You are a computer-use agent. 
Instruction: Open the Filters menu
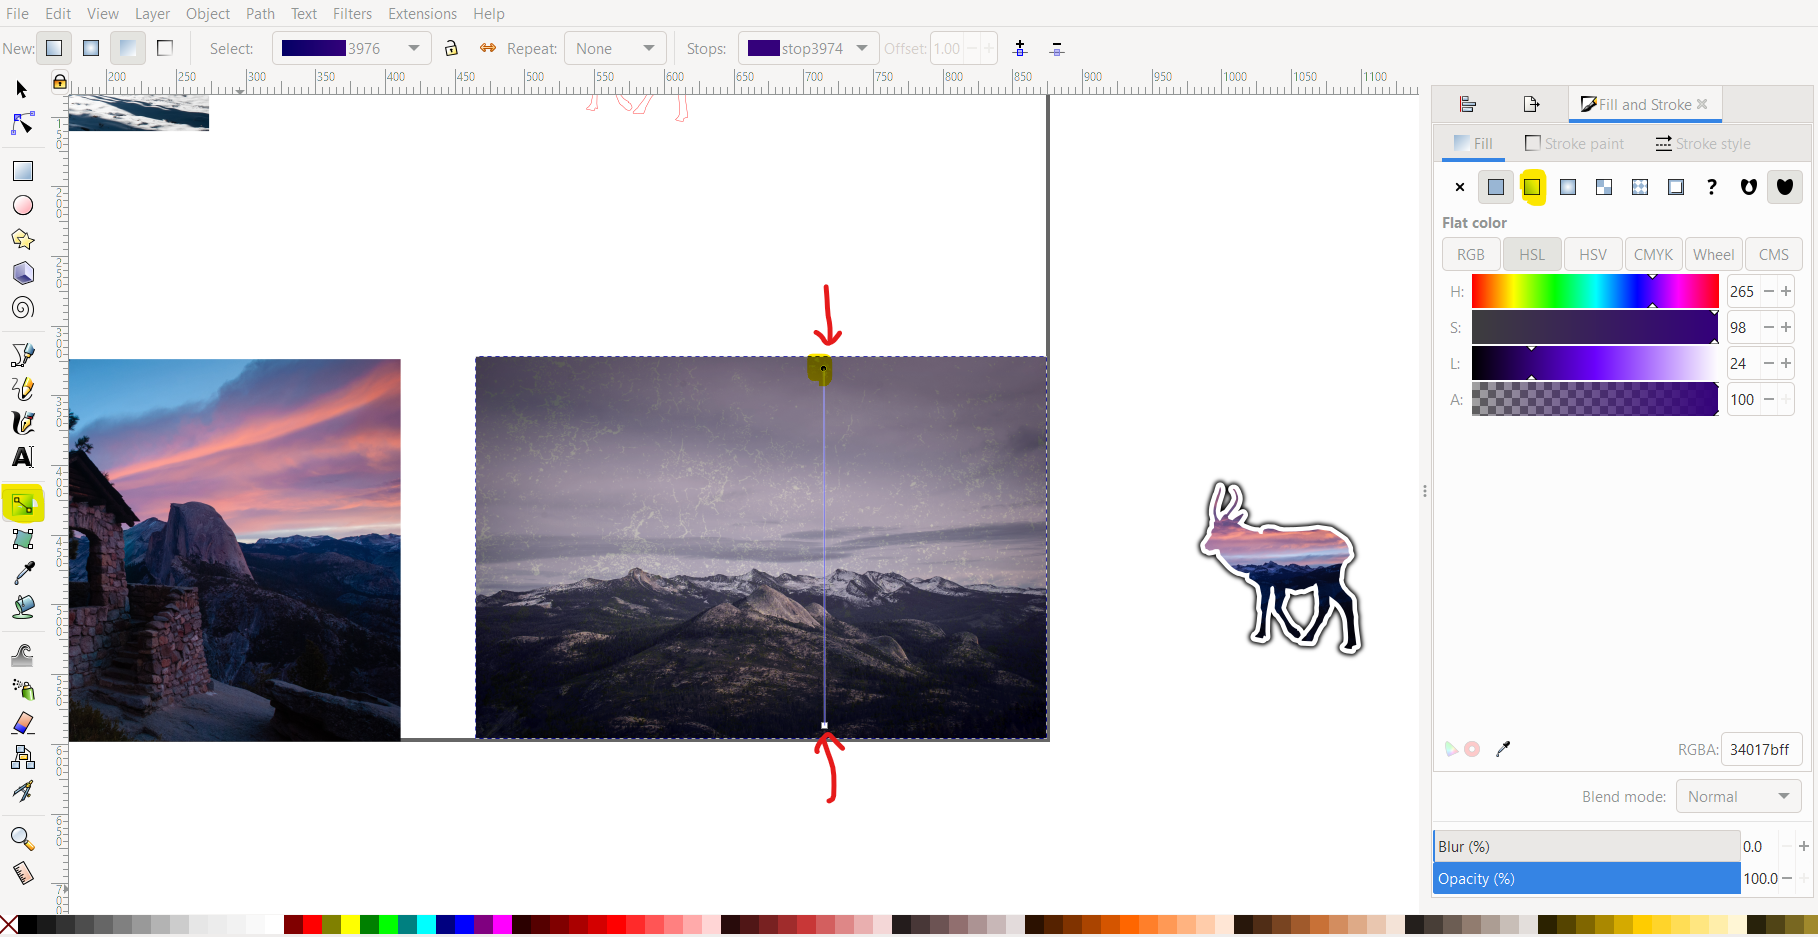[352, 13]
